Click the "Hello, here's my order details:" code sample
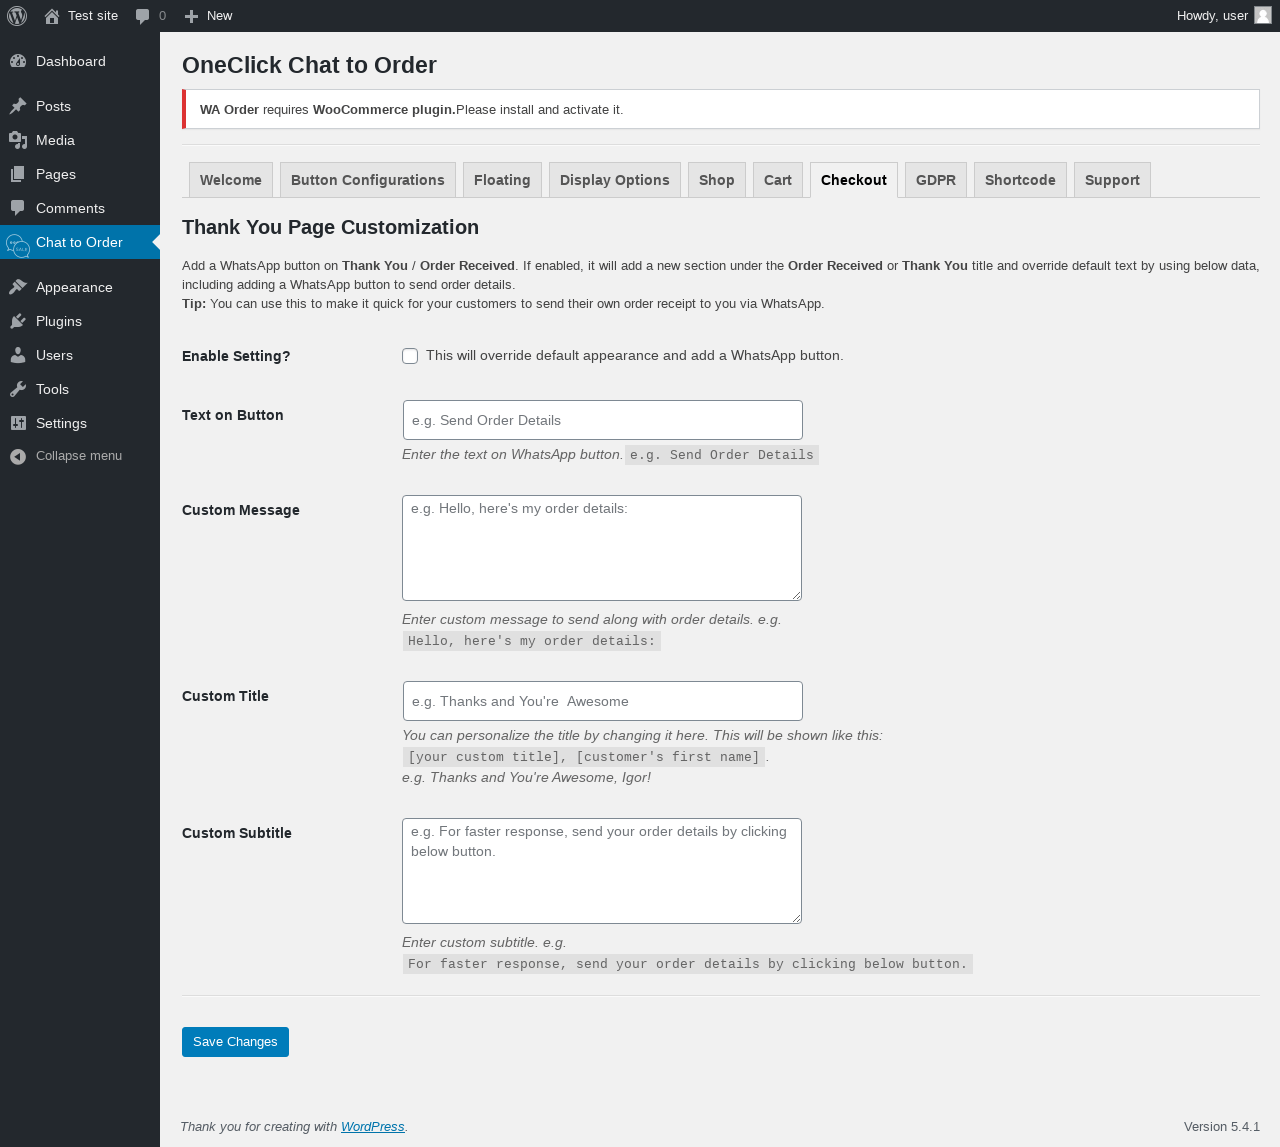The height and width of the screenshot is (1147, 1280). (x=532, y=641)
